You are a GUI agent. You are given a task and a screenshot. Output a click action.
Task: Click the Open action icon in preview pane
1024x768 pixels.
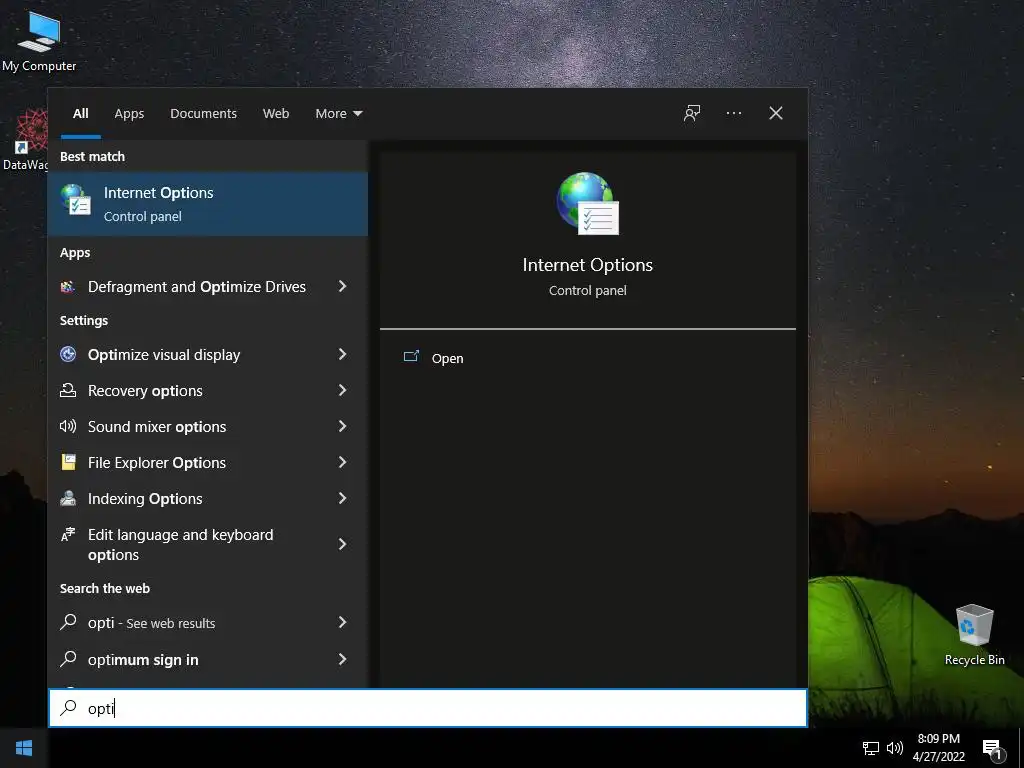click(x=411, y=357)
